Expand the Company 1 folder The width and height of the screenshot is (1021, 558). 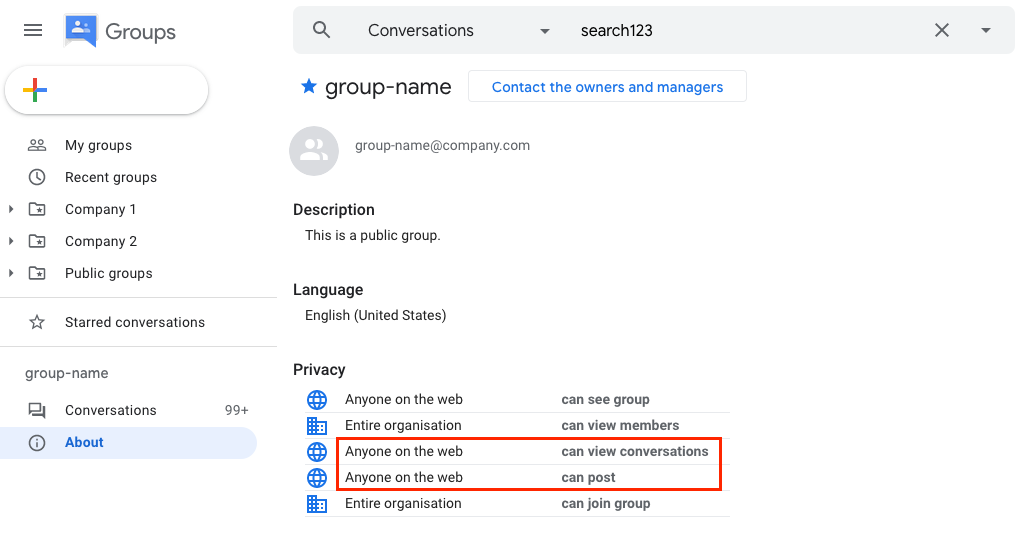[x=11, y=209]
